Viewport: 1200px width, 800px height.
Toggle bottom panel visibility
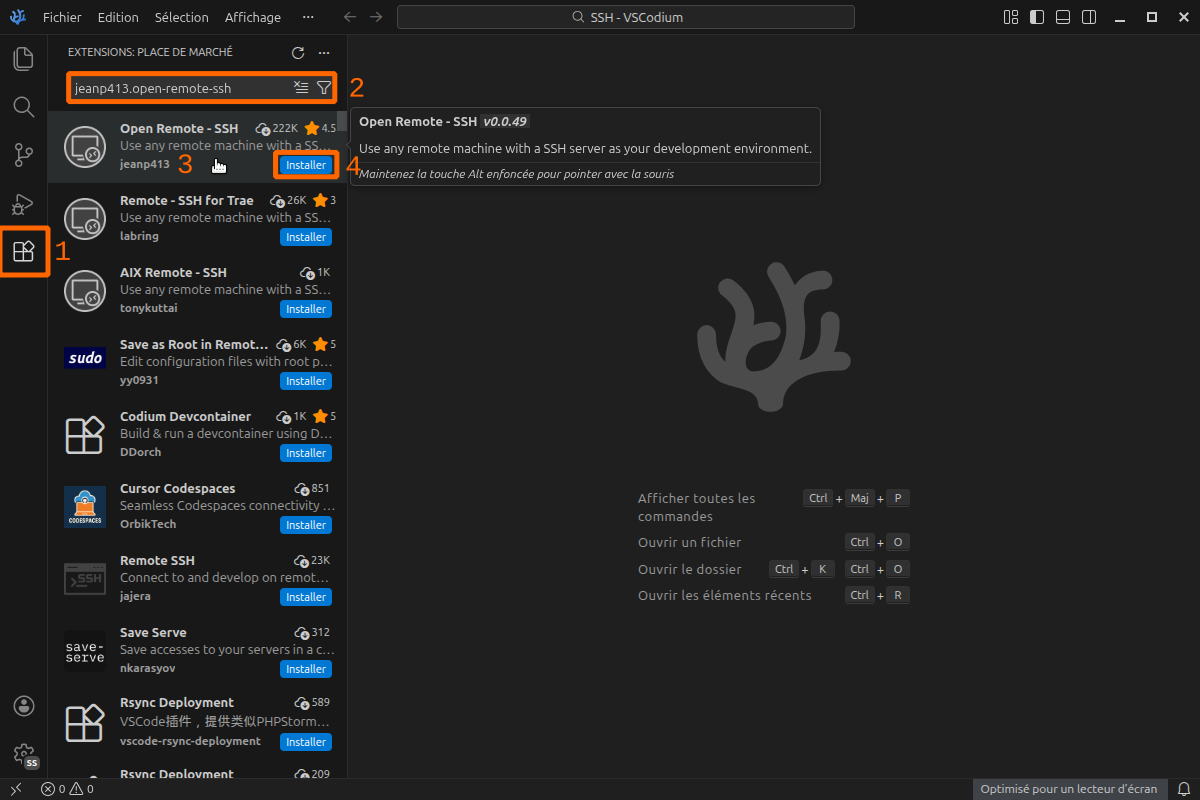pos(1063,17)
